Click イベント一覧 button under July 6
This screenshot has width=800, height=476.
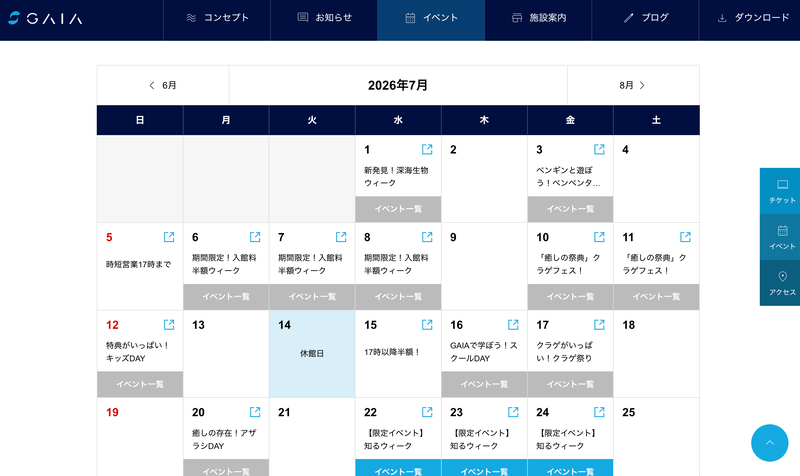[x=226, y=297]
